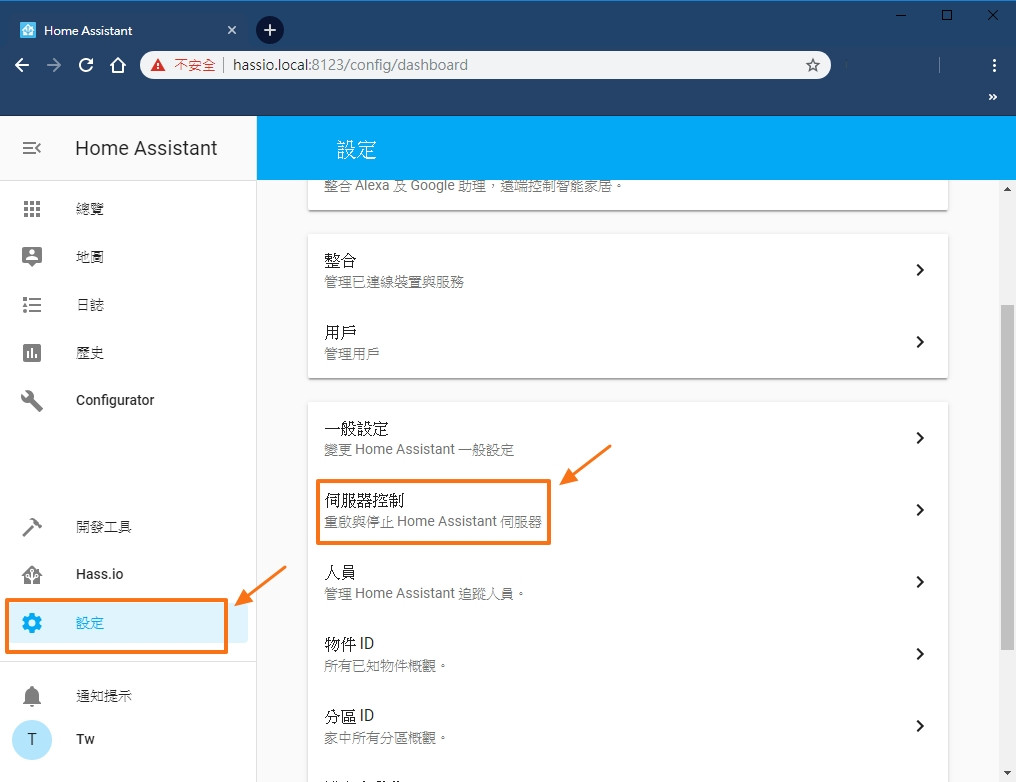Open 物件 ID entity registry
The height and width of the screenshot is (782, 1016).
coord(627,654)
